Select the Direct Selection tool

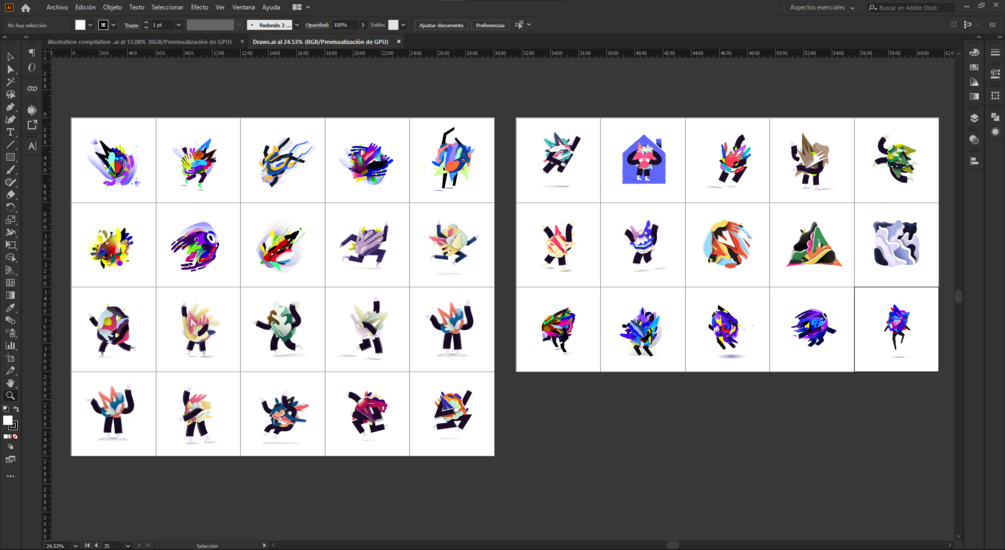pos(10,69)
